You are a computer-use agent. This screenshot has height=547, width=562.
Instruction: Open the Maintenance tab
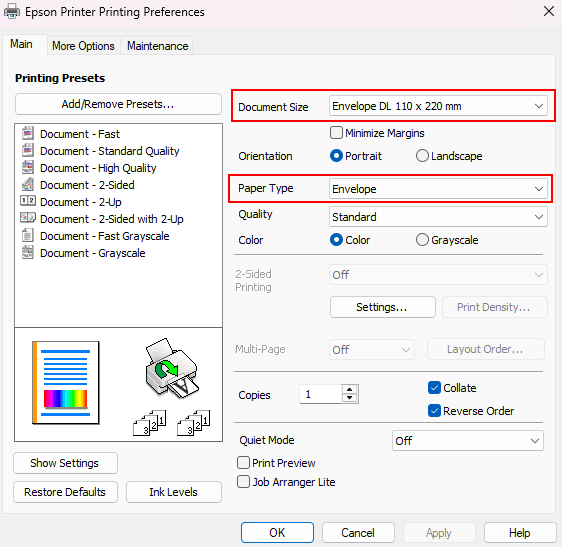click(157, 46)
